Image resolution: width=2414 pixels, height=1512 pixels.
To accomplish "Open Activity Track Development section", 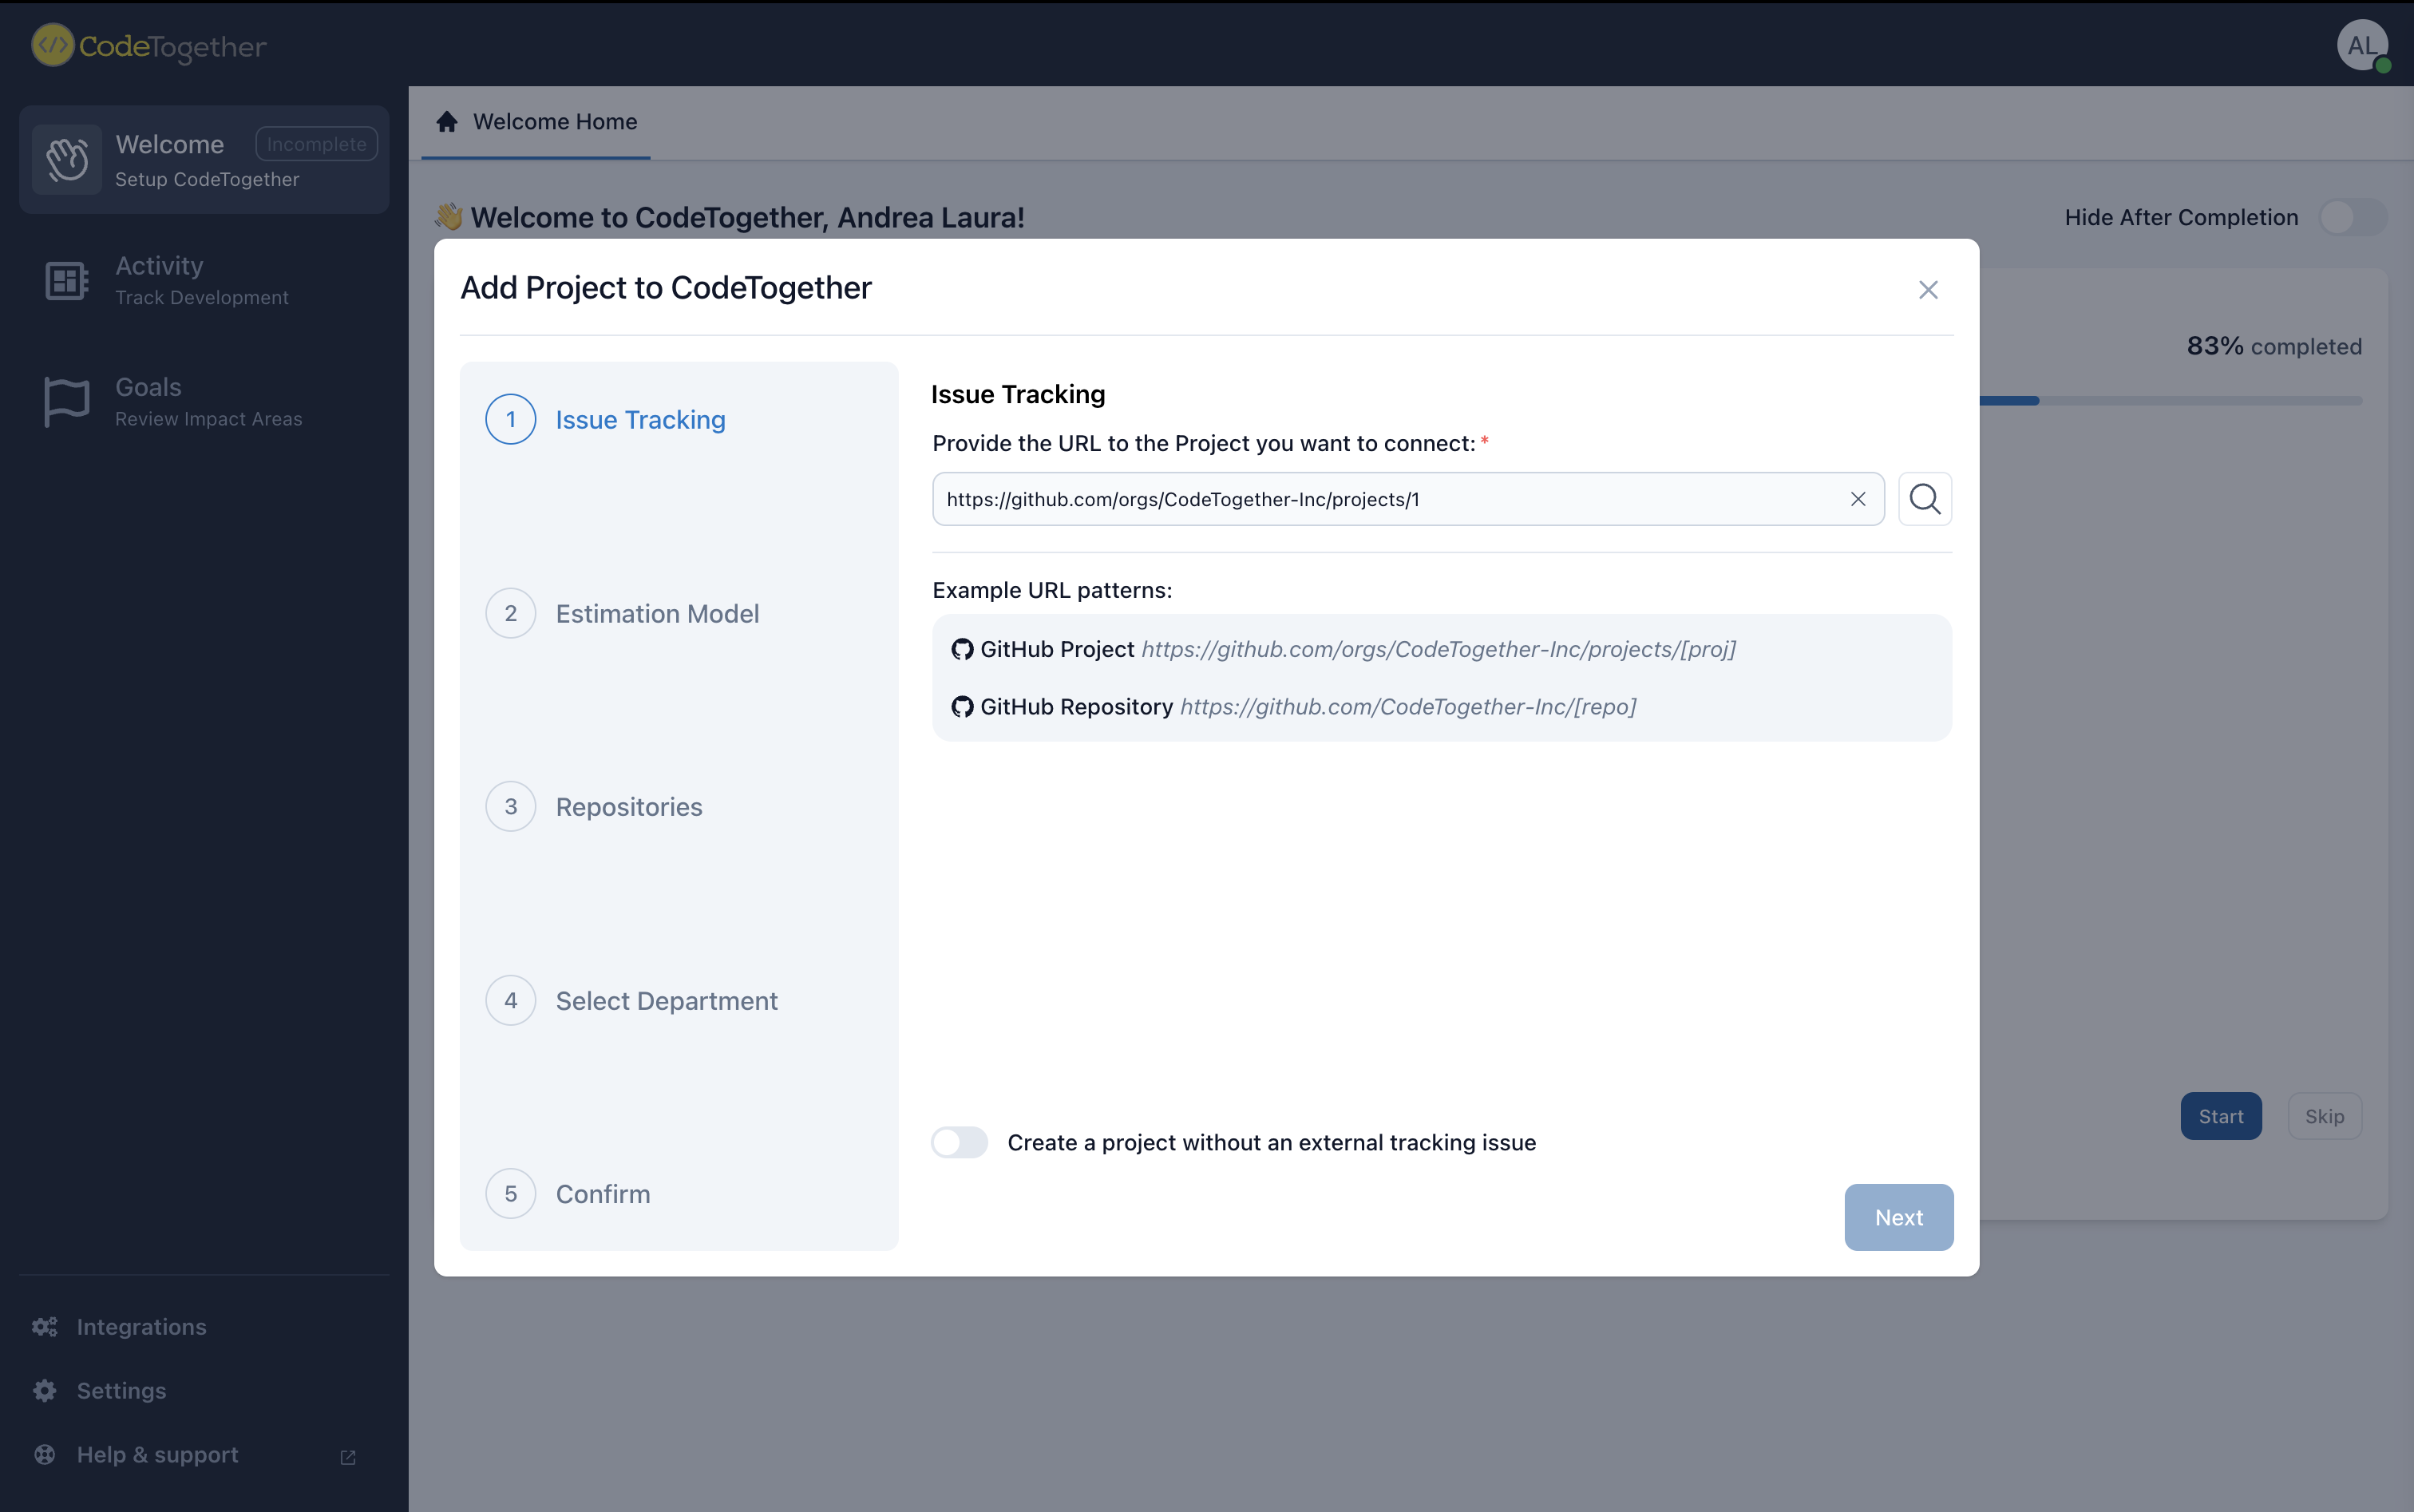I will click(x=204, y=281).
